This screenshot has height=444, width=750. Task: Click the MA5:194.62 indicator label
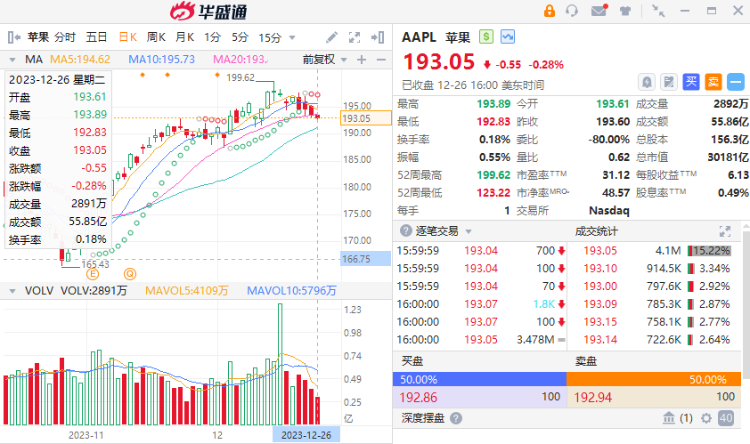pos(80,59)
